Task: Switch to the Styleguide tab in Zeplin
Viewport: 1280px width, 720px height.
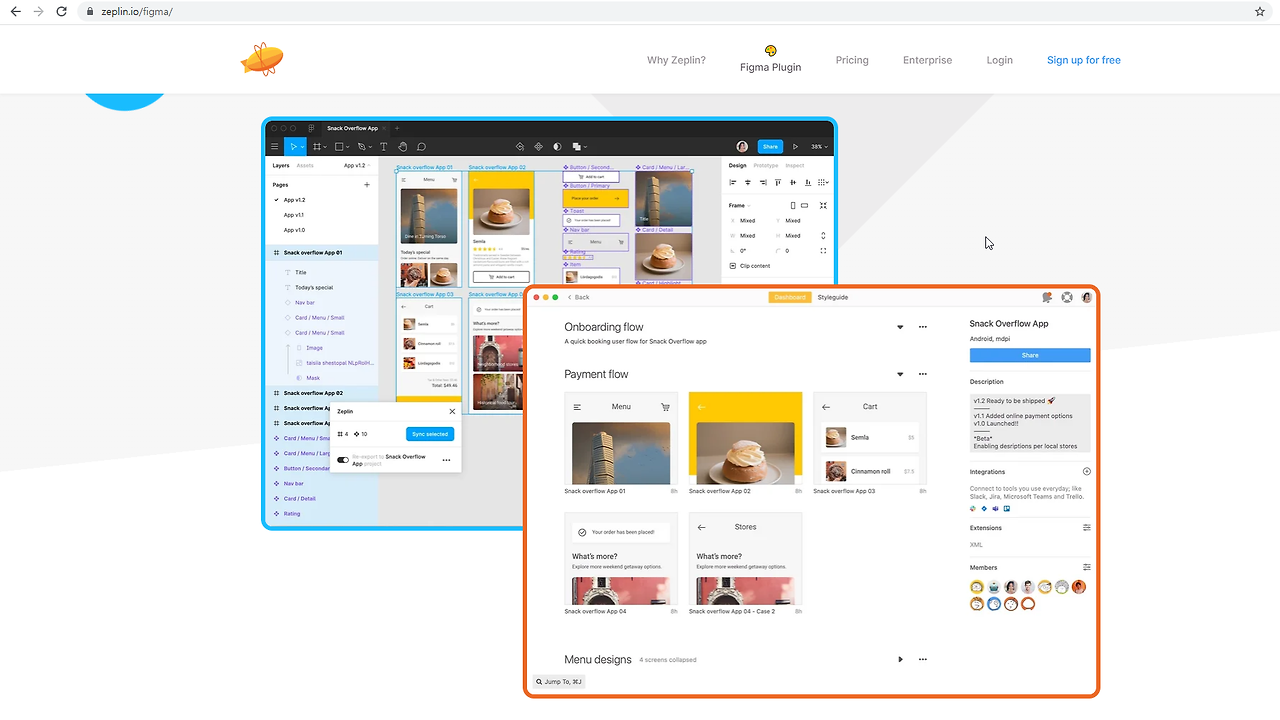Action: [833, 297]
